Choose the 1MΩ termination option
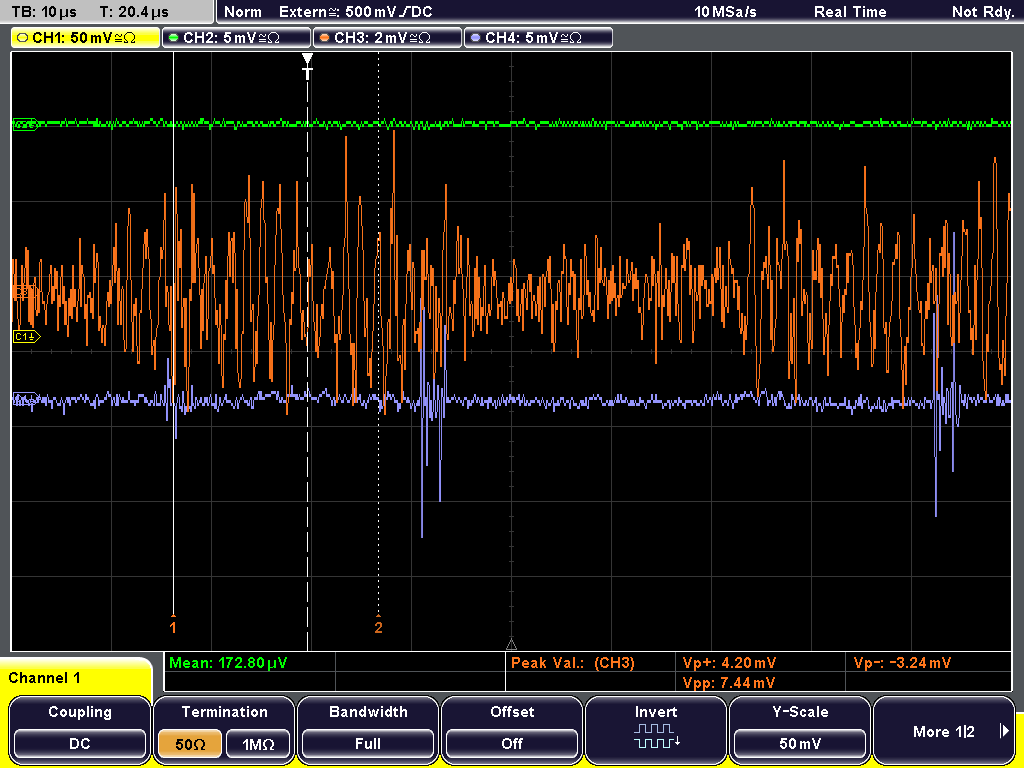Screen dimensions: 1024x768 pyautogui.click(x=258, y=744)
